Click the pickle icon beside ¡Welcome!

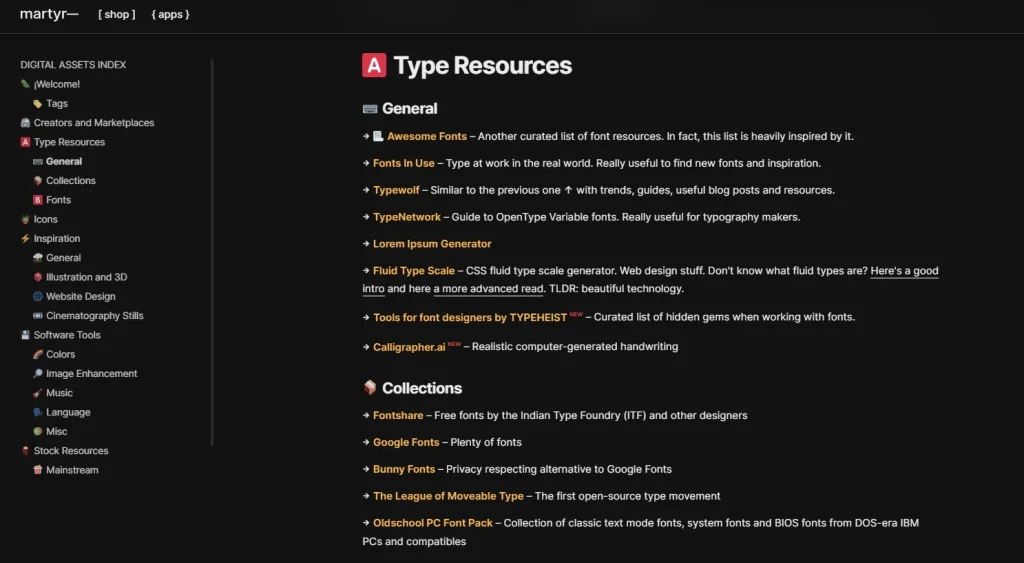(x=25, y=84)
